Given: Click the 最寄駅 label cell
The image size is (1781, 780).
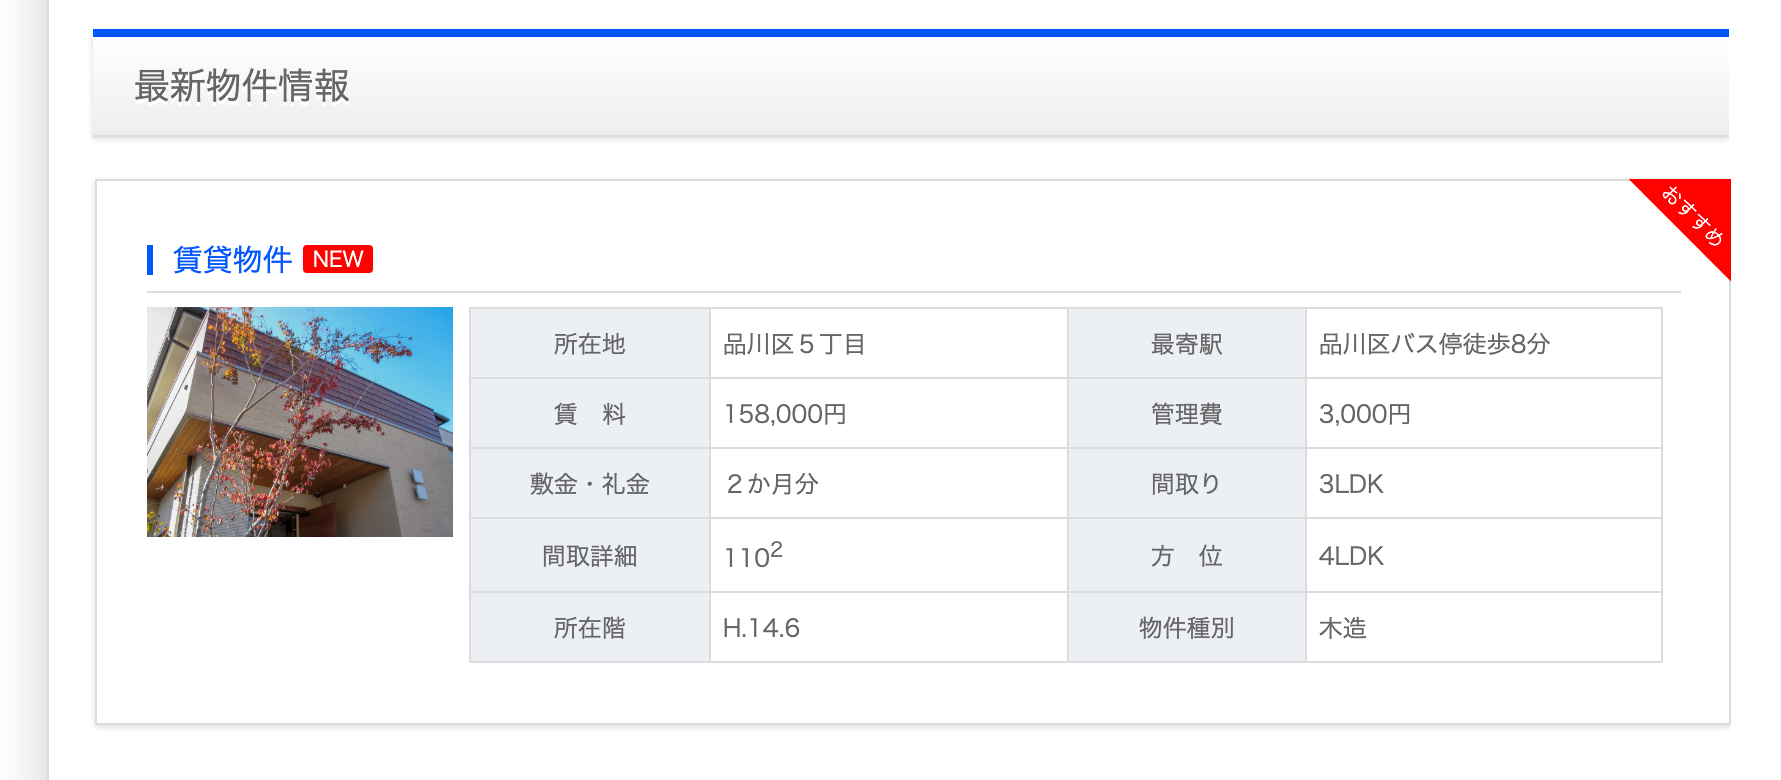Looking at the screenshot, I should pos(1187,344).
